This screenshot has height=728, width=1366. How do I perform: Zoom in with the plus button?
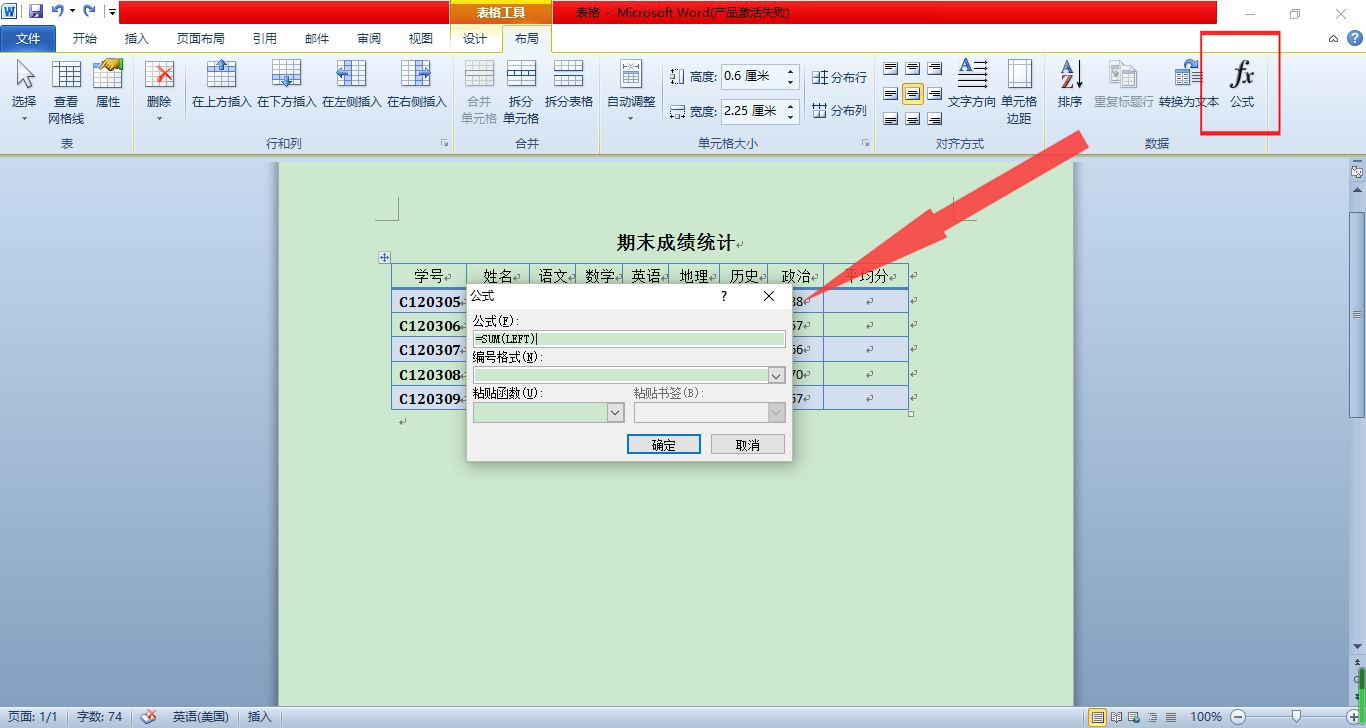[1353, 717]
